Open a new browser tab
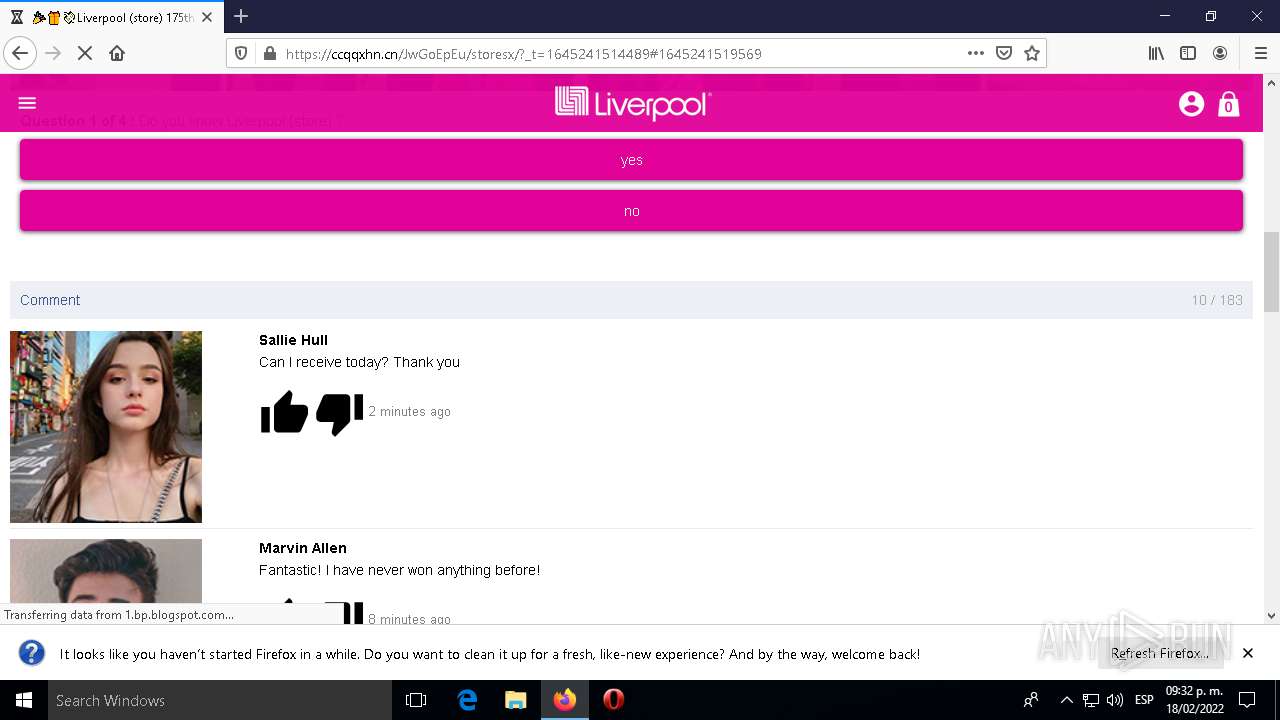This screenshot has width=1280, height=720. pyautogui.click(x=241, y=16)
